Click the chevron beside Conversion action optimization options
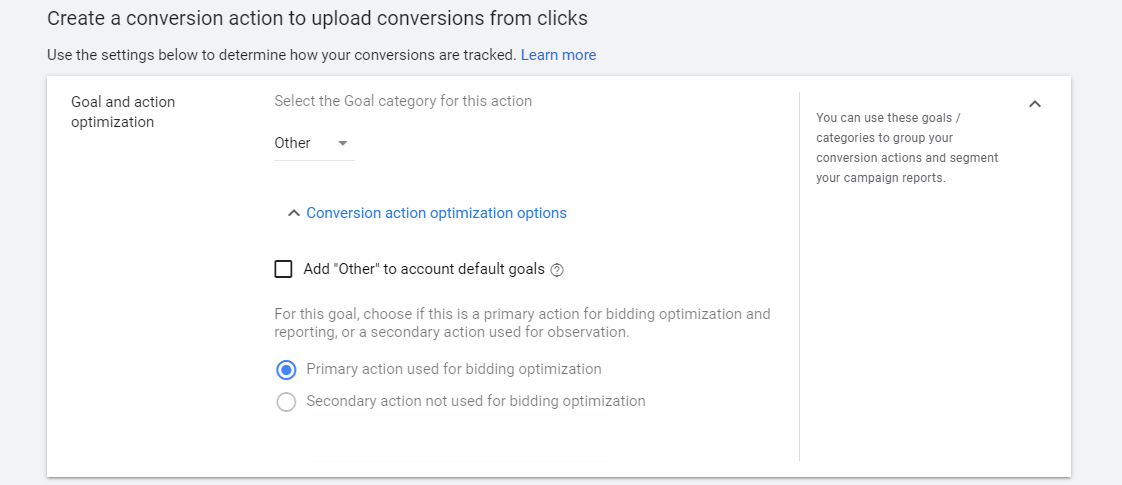 [293, 213]
